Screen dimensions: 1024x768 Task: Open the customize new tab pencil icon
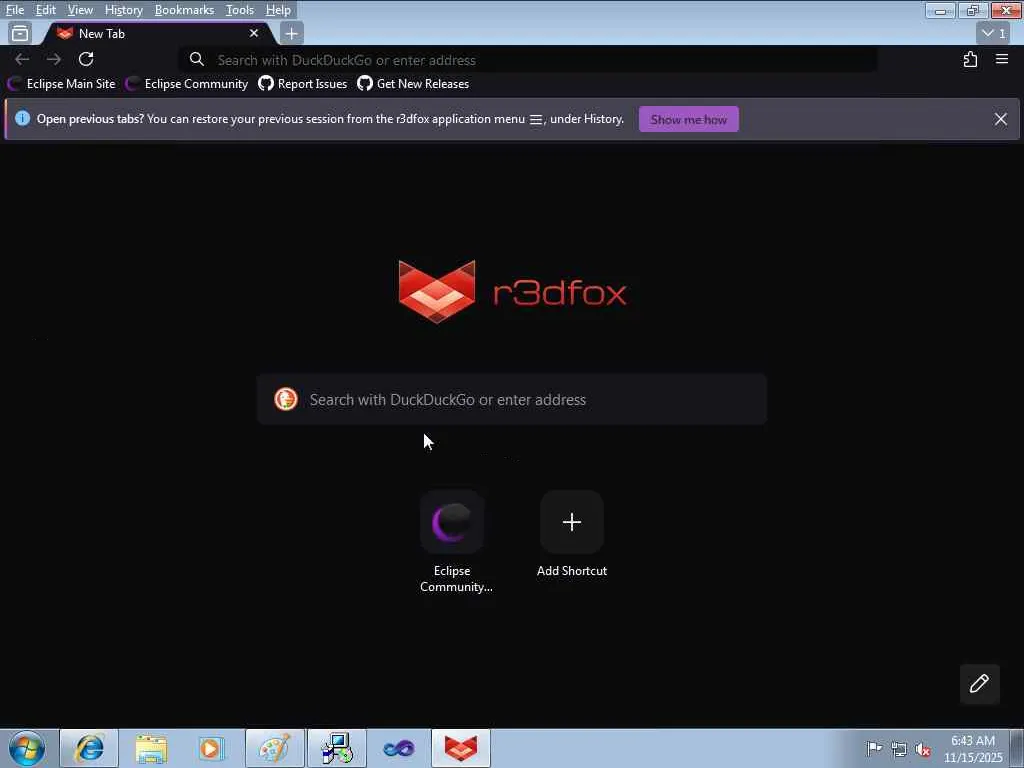[979, 684]
